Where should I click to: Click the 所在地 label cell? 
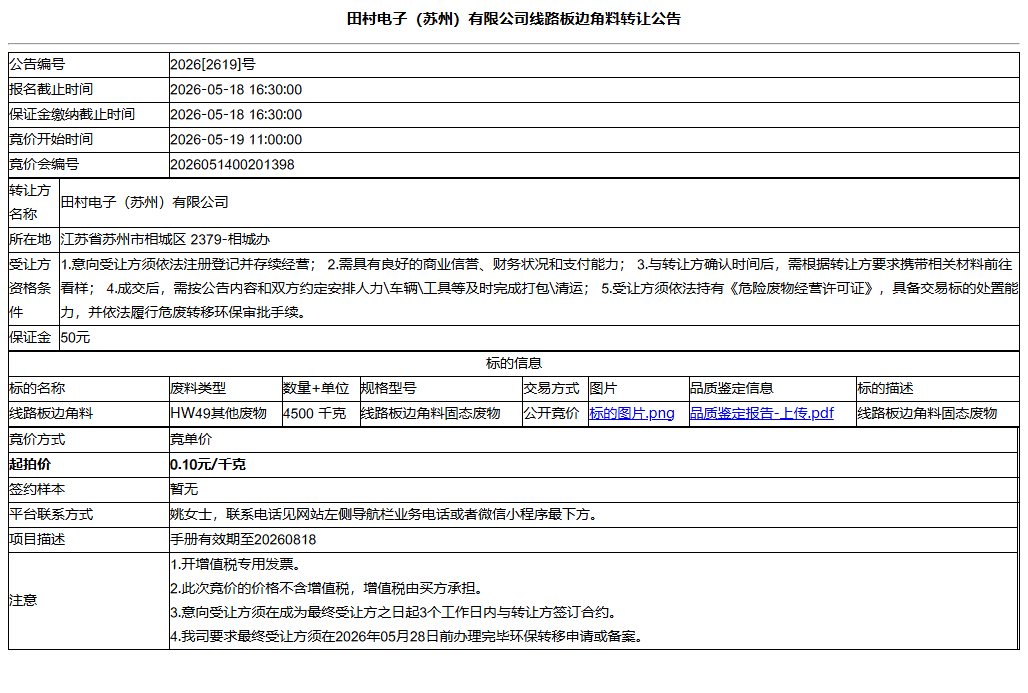pyautogui.click(x=33, y=240)
